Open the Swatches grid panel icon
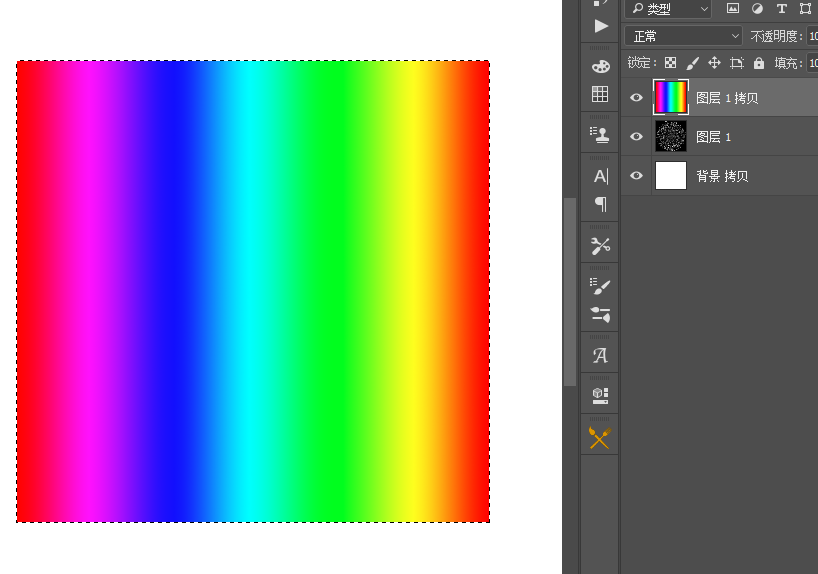 tap(600, 94)
